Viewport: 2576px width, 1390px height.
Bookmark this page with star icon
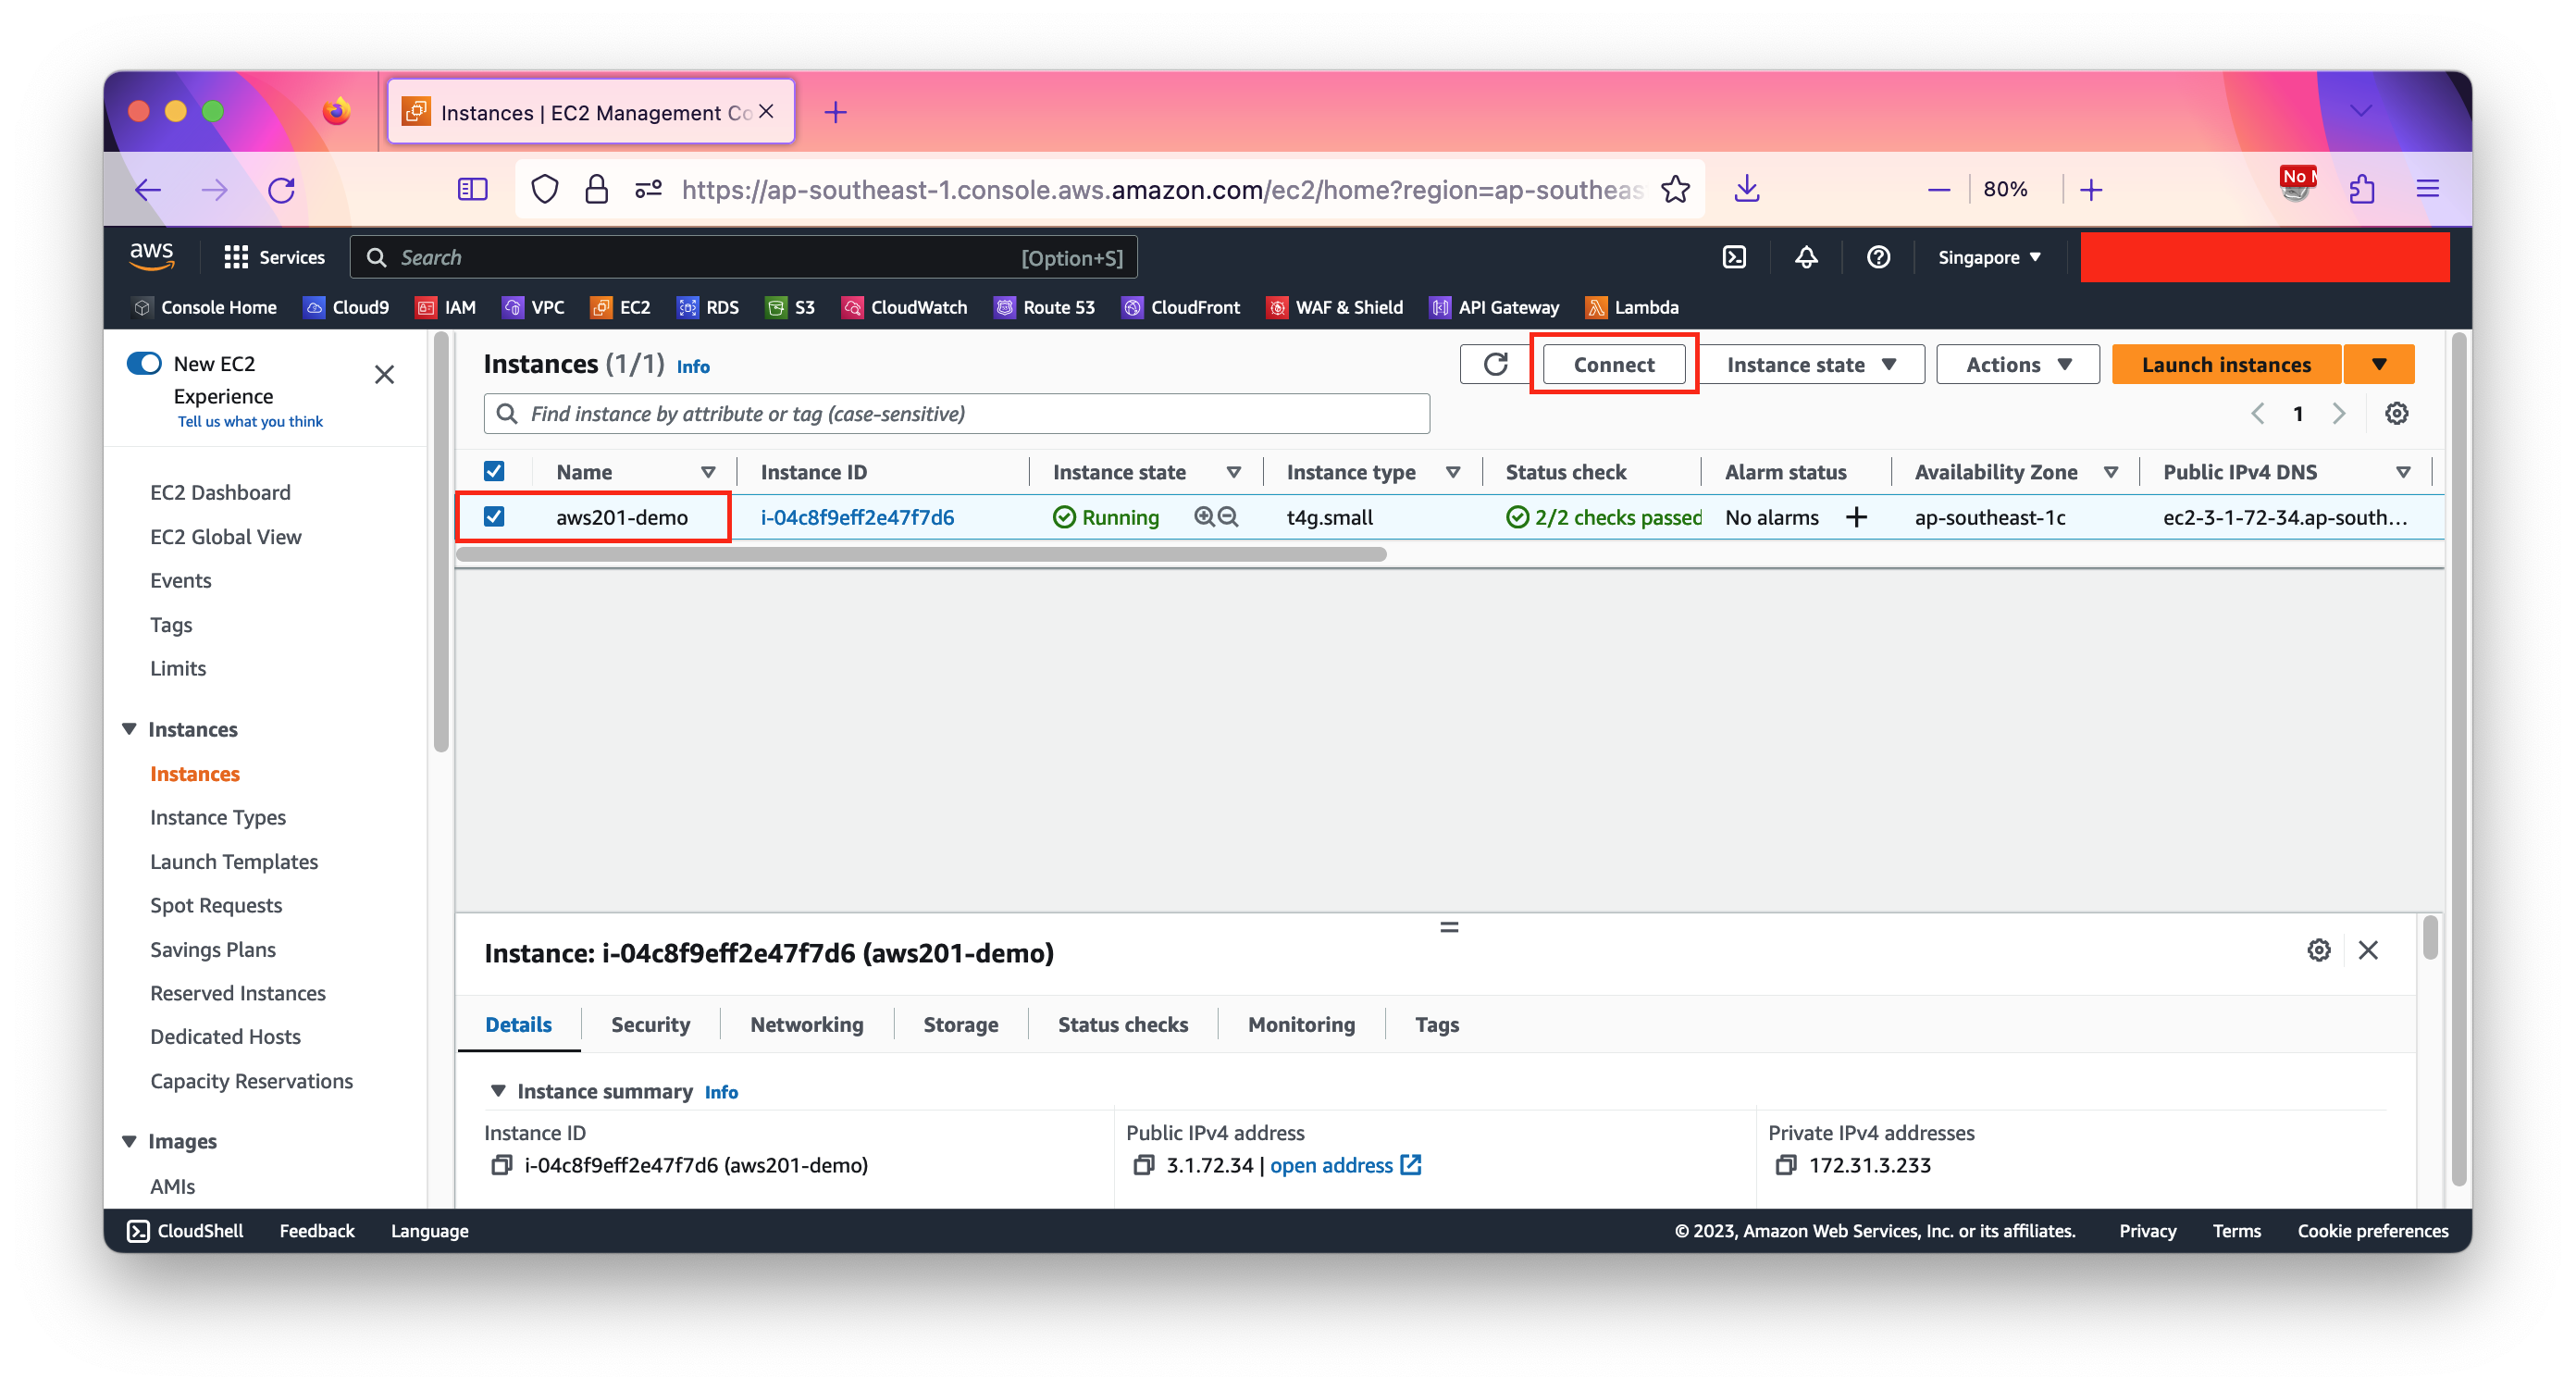(x=1675, y=189)
